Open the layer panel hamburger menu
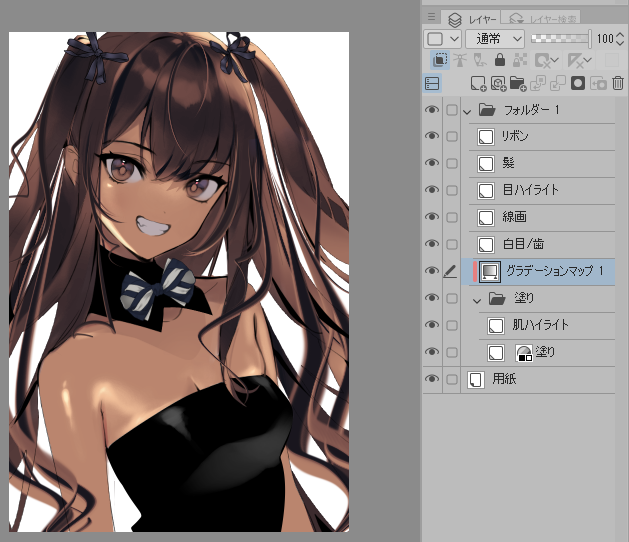 (x=432, y=18)
